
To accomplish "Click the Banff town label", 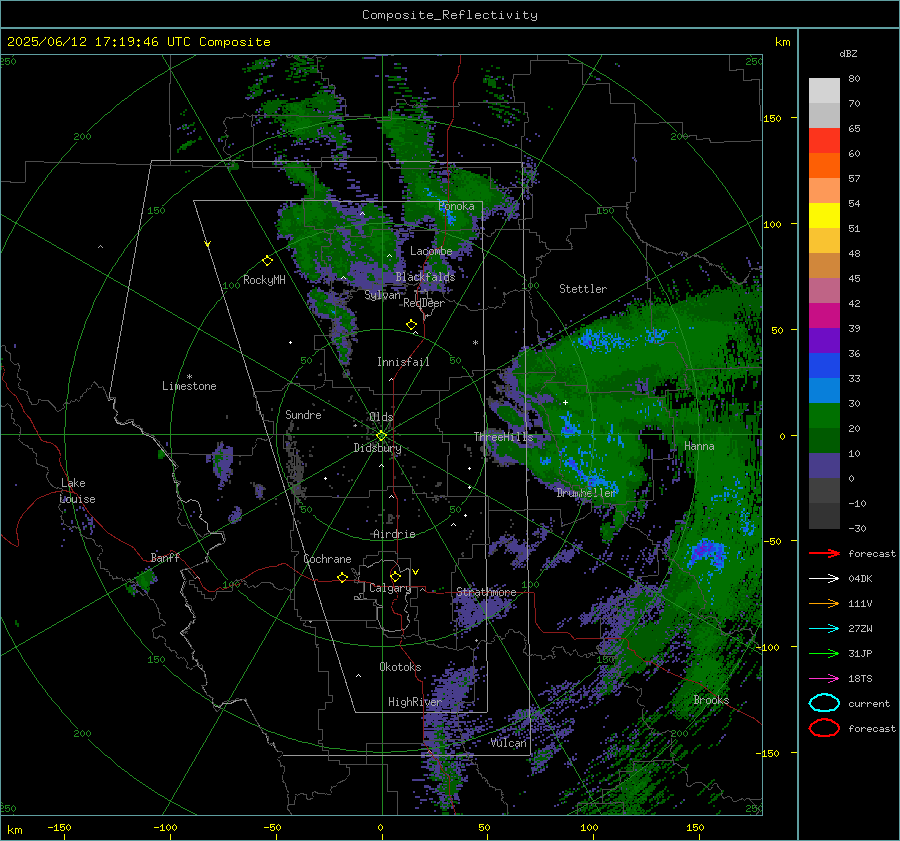I will 165,558.
